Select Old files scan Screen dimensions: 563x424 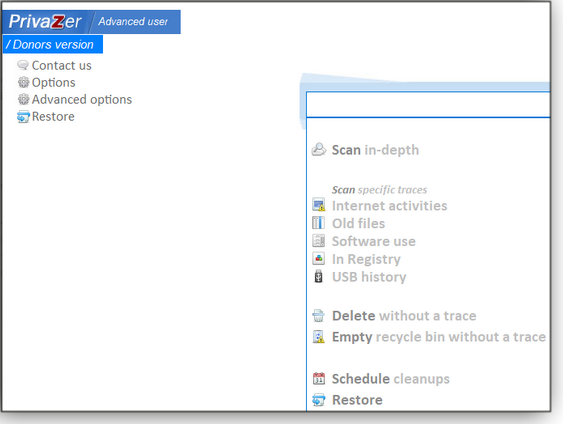point(358,224)
